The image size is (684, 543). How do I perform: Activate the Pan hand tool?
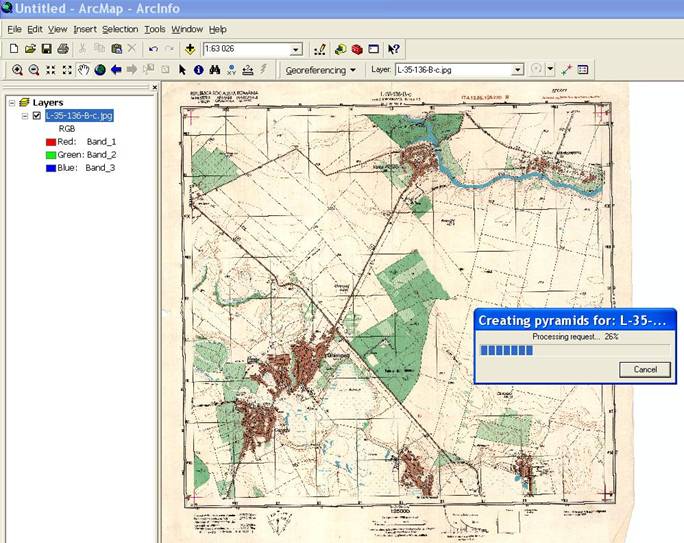coord(84,70)
